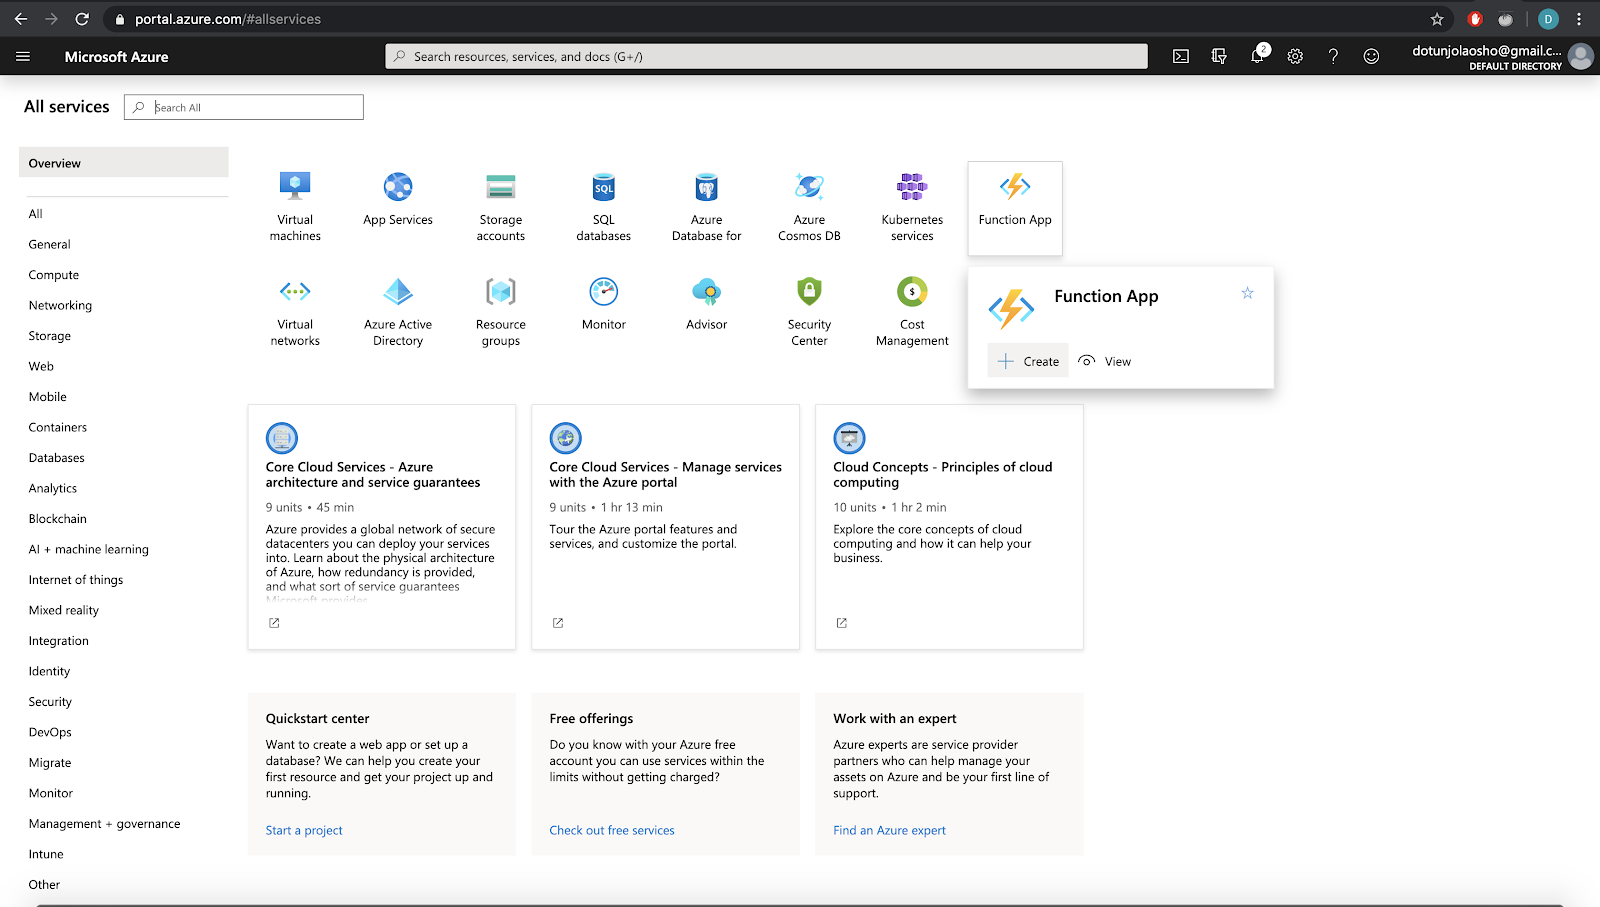Select the Compute category
The width and height of the screenshot is (1600, 907).
[54, 275]
